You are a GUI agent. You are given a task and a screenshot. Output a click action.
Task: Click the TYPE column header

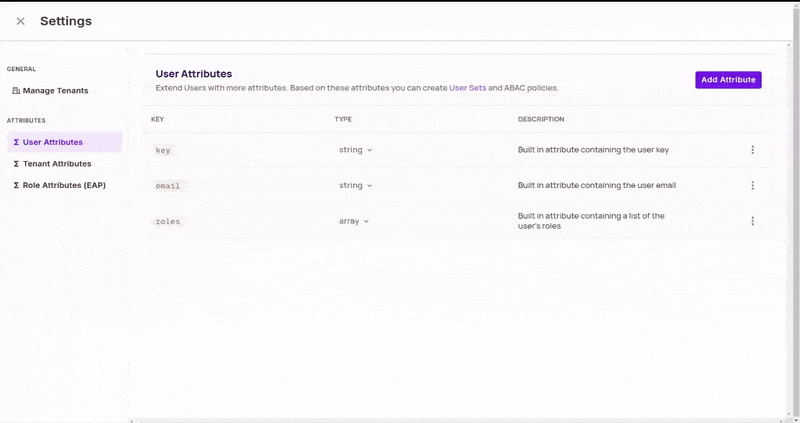(x=343, y=119)
